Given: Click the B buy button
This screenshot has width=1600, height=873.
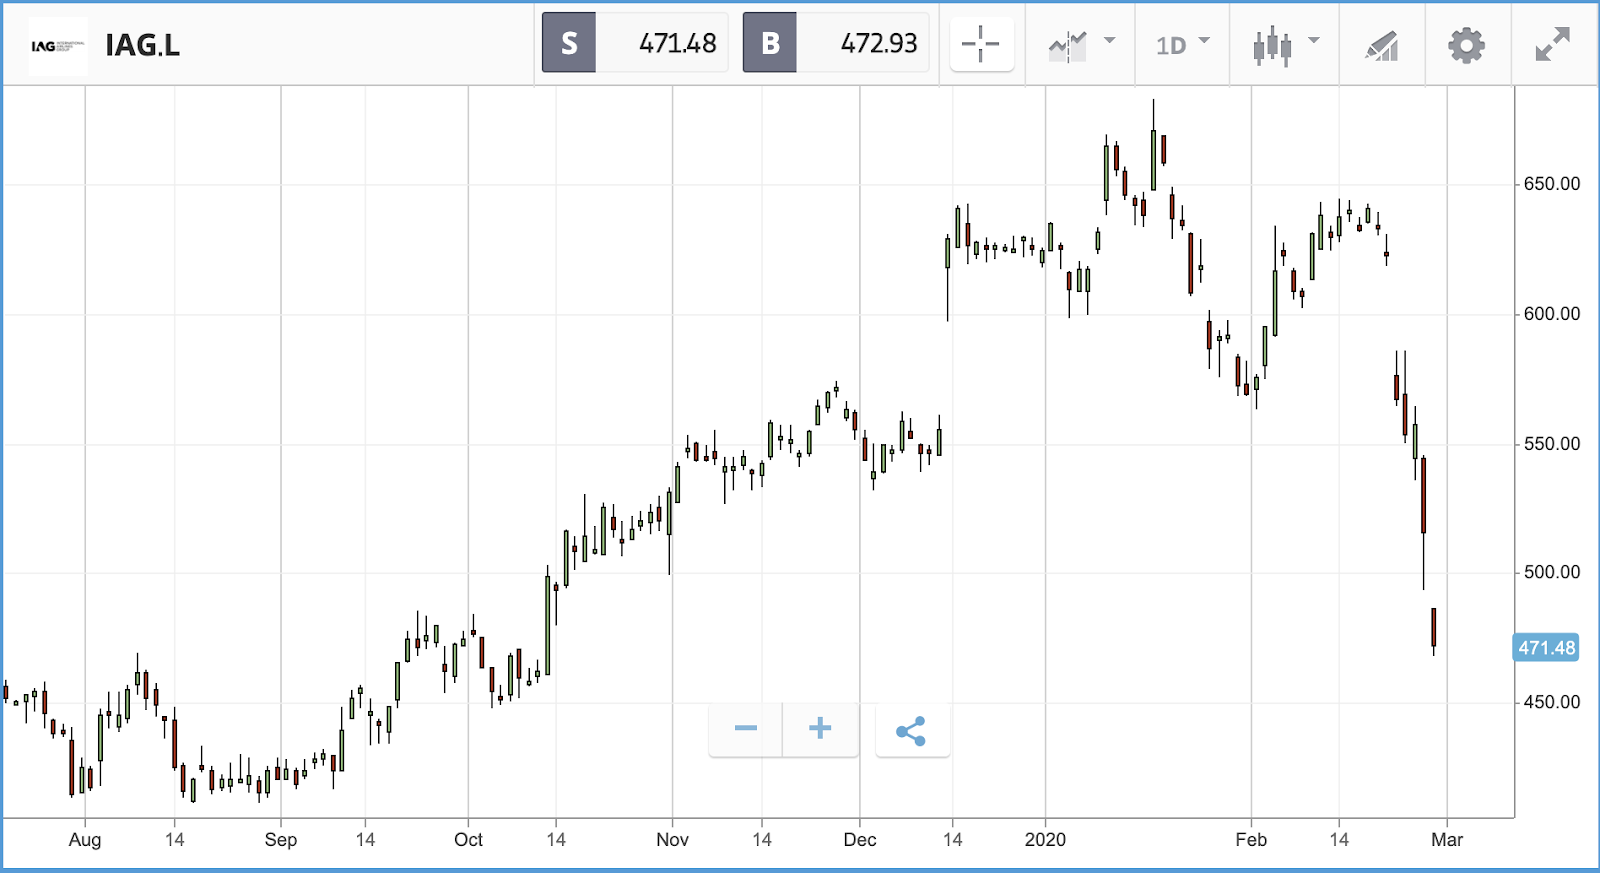Looking at the screenshot, I should [x=770, y=43].
